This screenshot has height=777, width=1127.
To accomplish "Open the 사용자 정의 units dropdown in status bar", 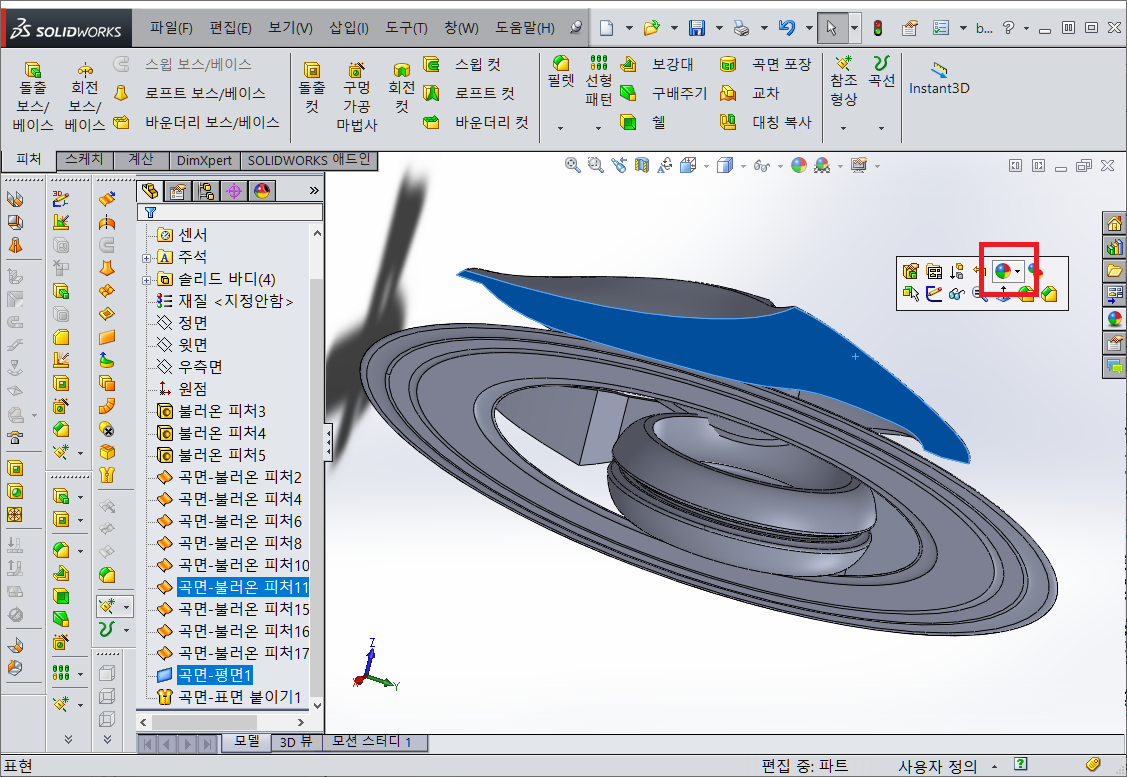I will (x=995, y=766).
